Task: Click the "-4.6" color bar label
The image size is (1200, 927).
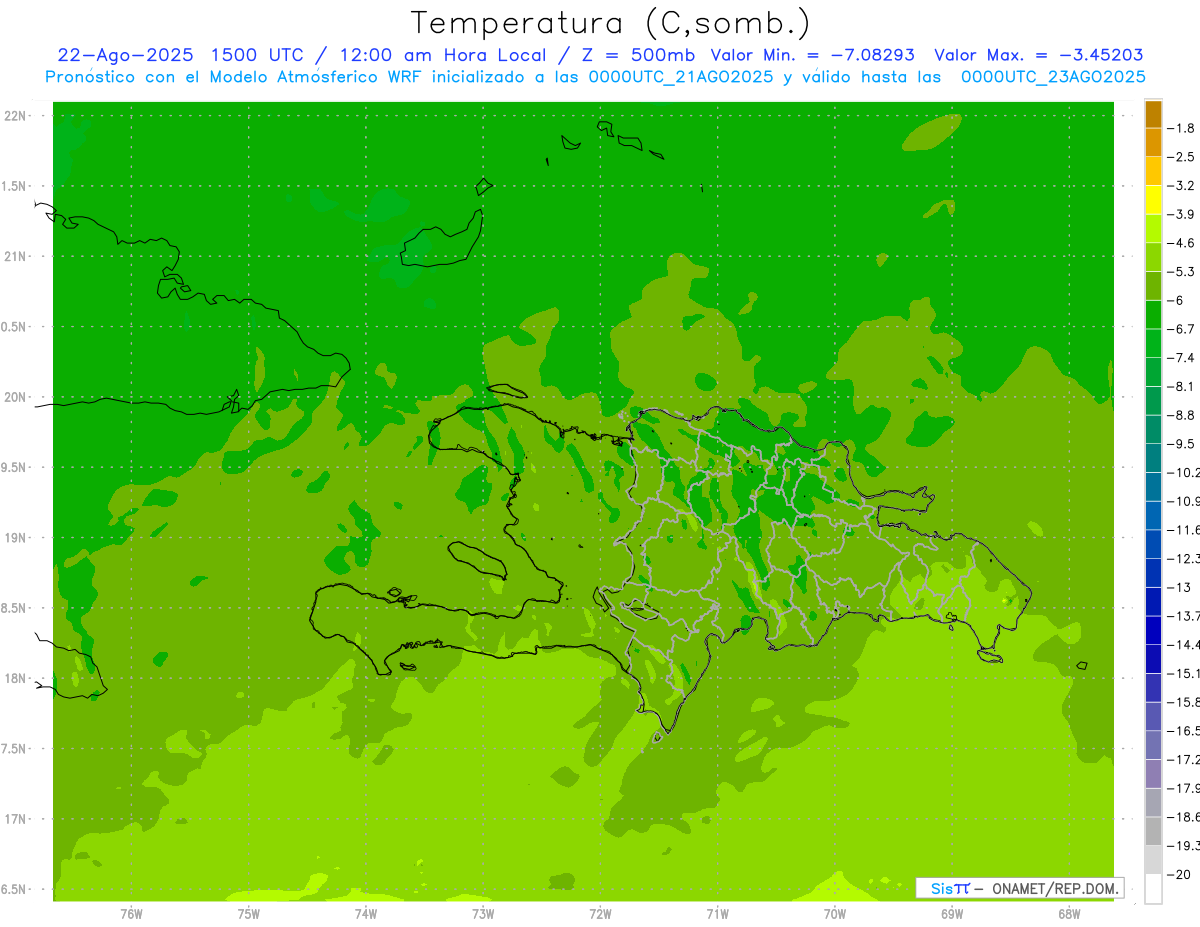Action: coord(1183,243)
